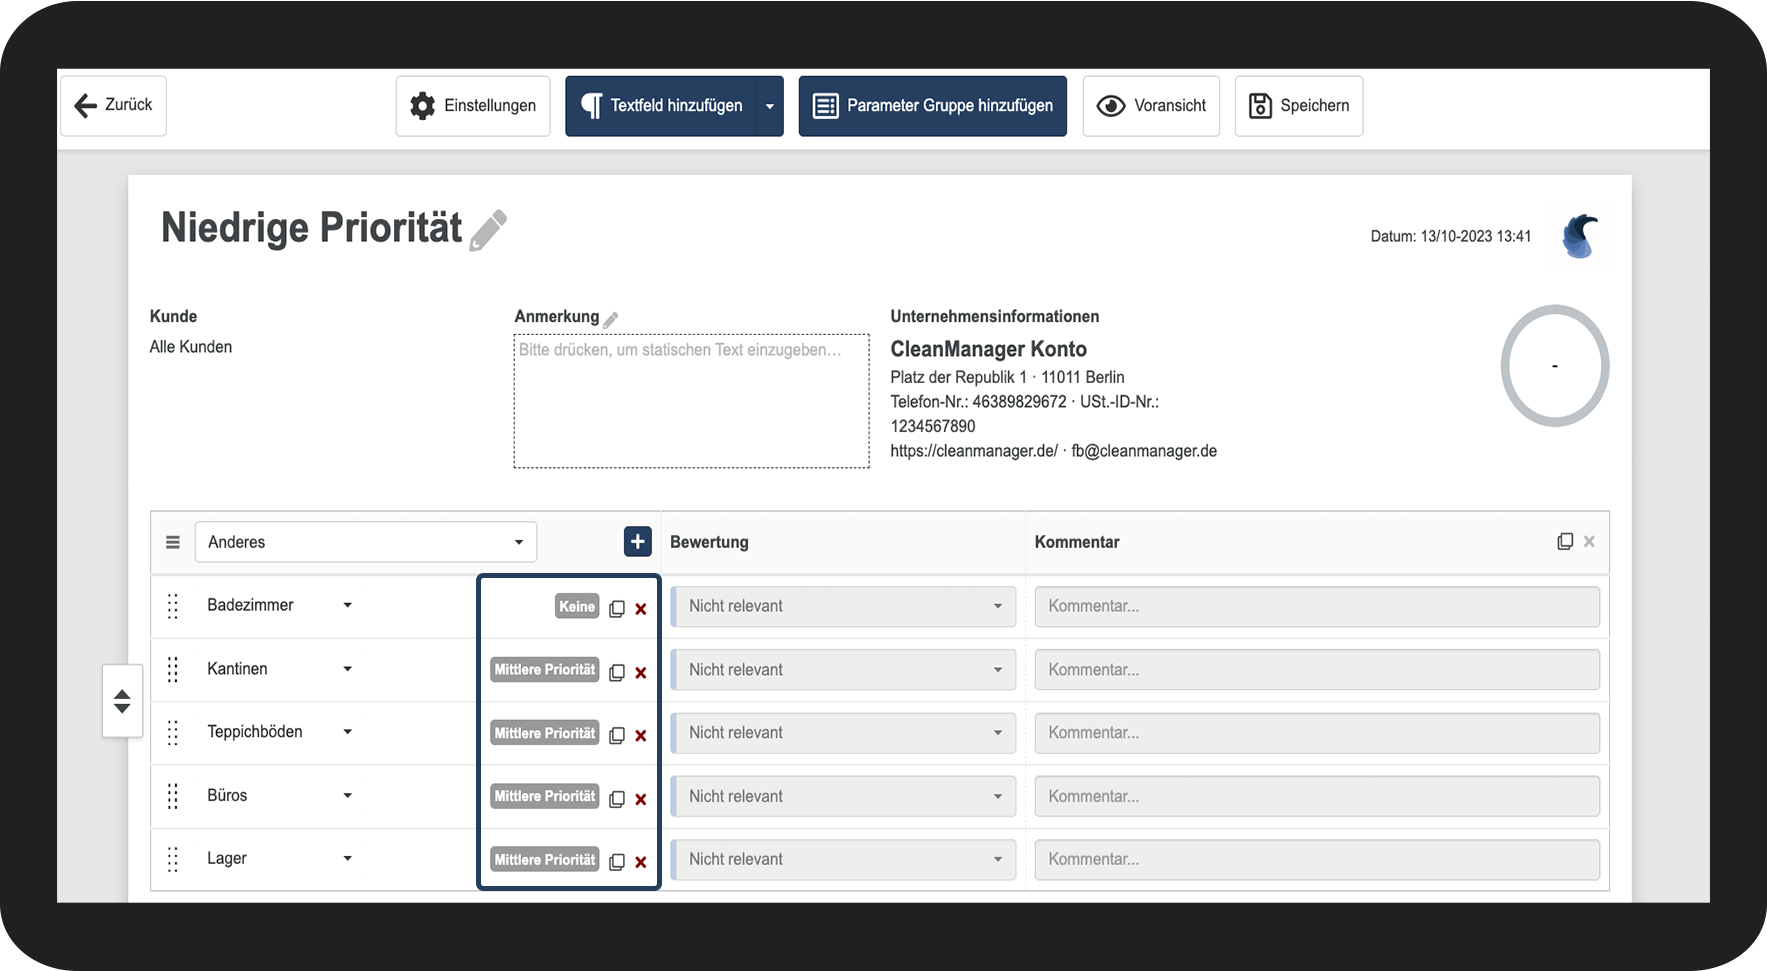Expand the Büros name dropdown arrow
This screenshot has width=1767, height=971.
point(347,796)
